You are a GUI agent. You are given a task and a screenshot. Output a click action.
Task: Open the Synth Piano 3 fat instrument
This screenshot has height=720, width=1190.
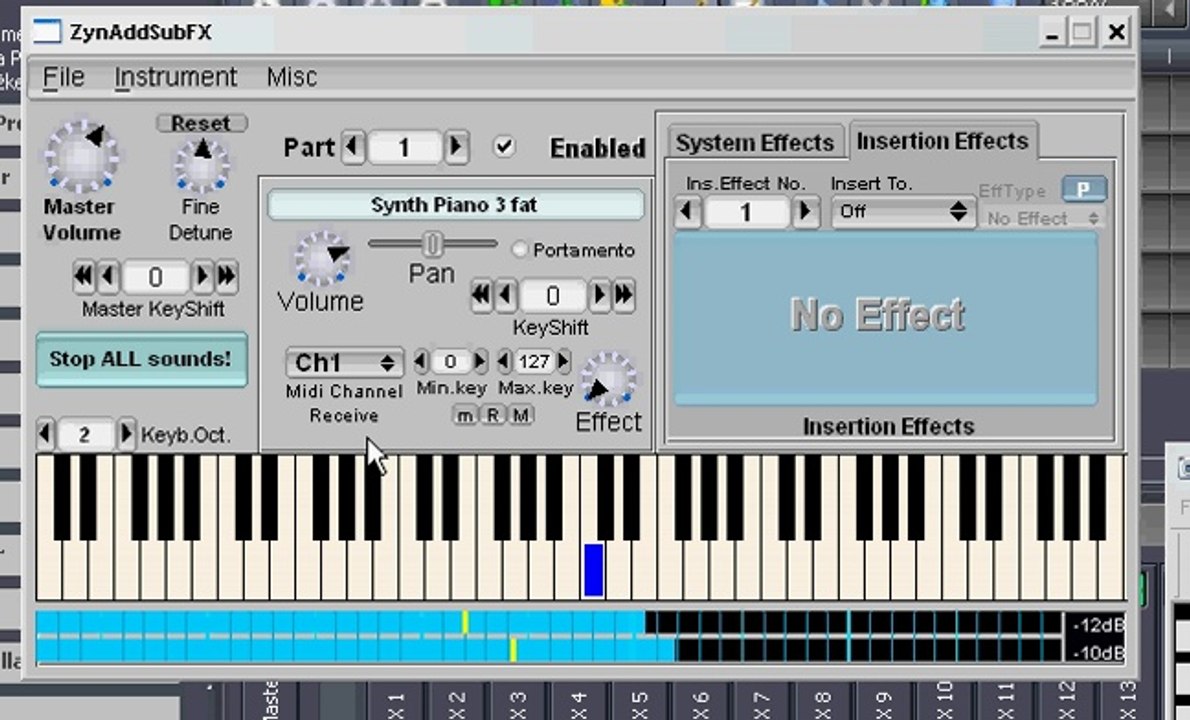tap(455, 205)
